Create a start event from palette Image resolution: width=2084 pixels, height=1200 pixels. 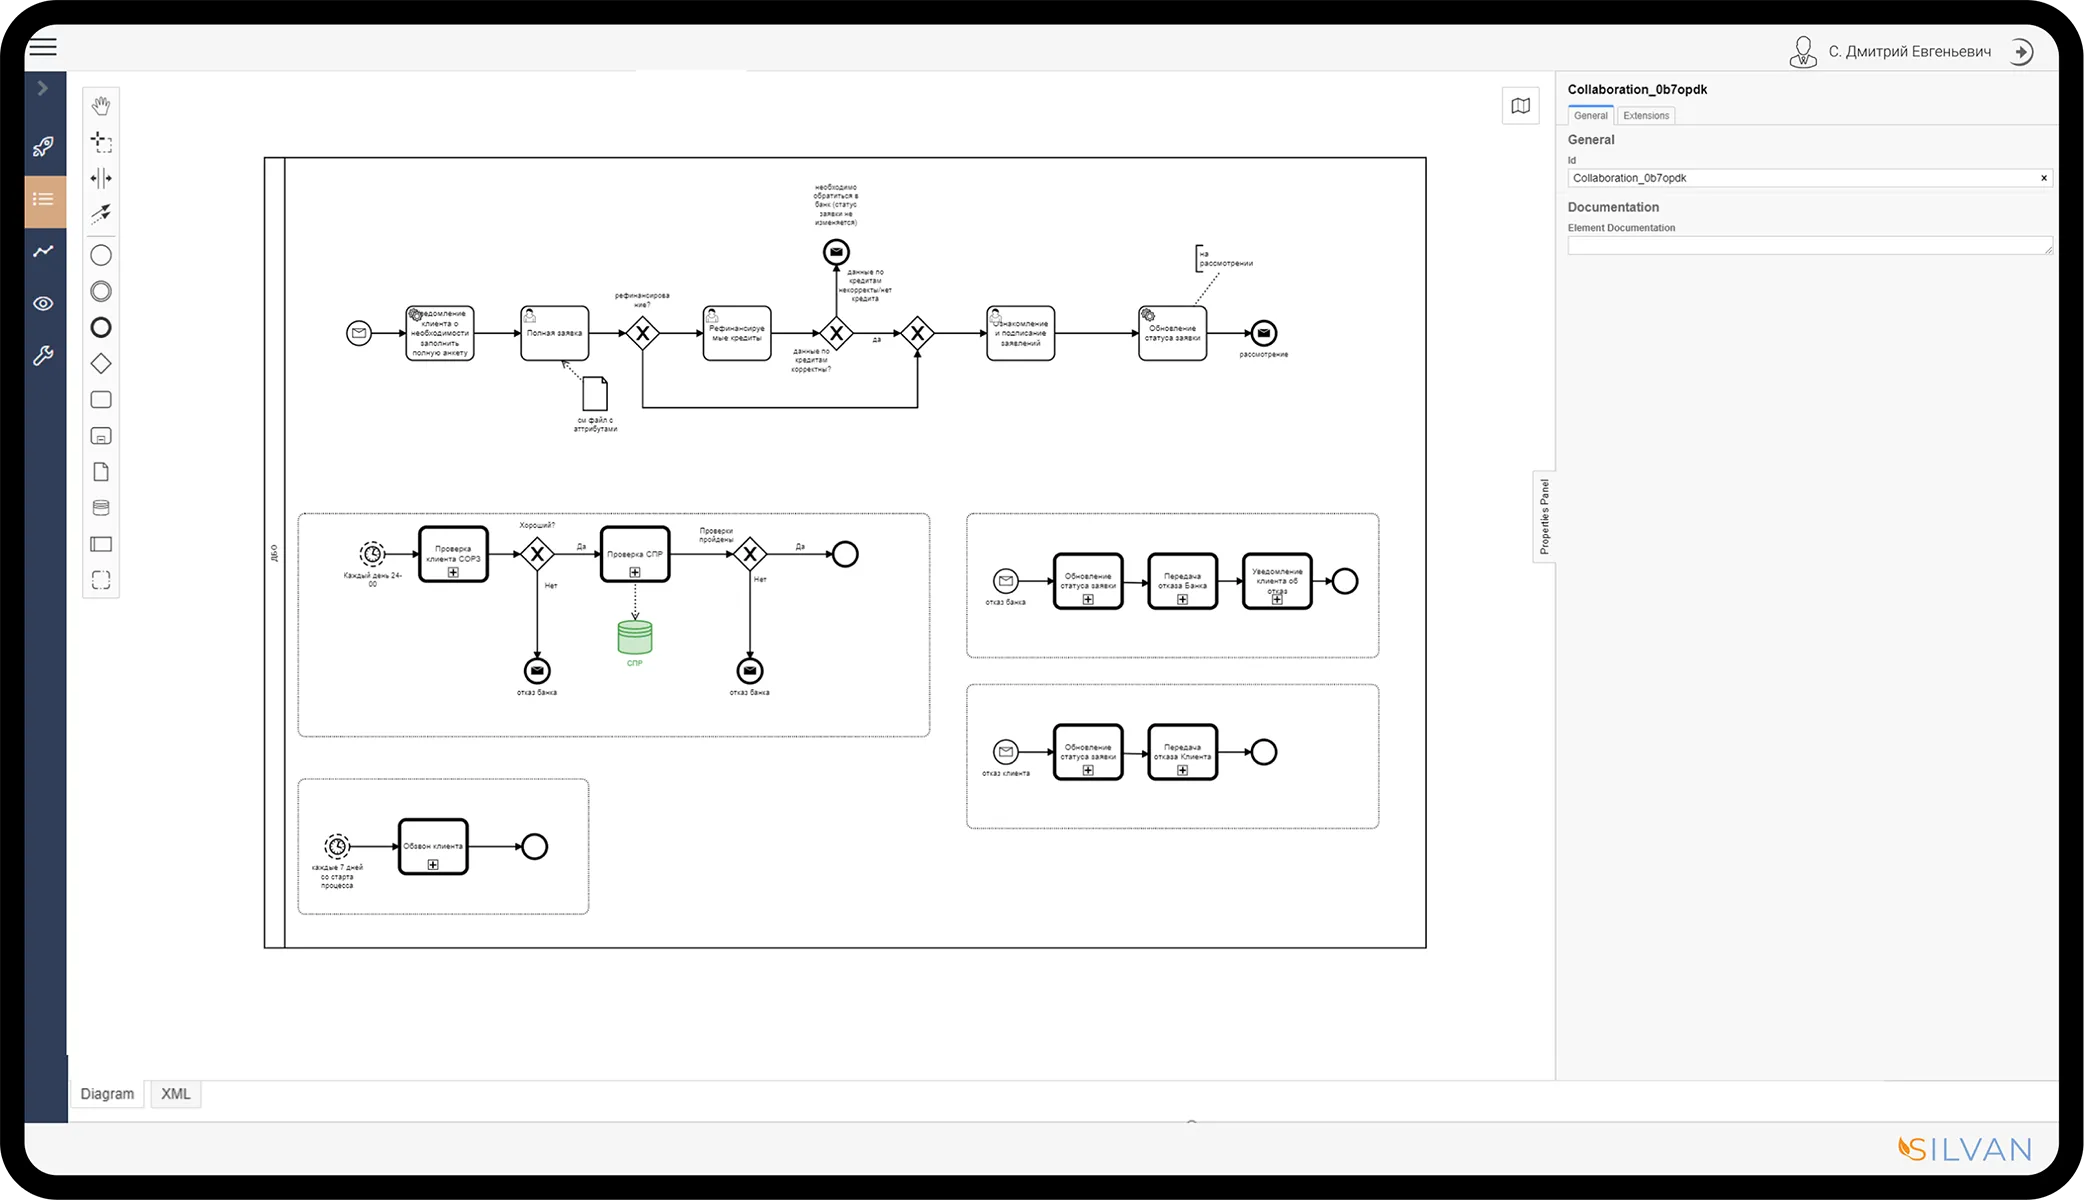101,255
